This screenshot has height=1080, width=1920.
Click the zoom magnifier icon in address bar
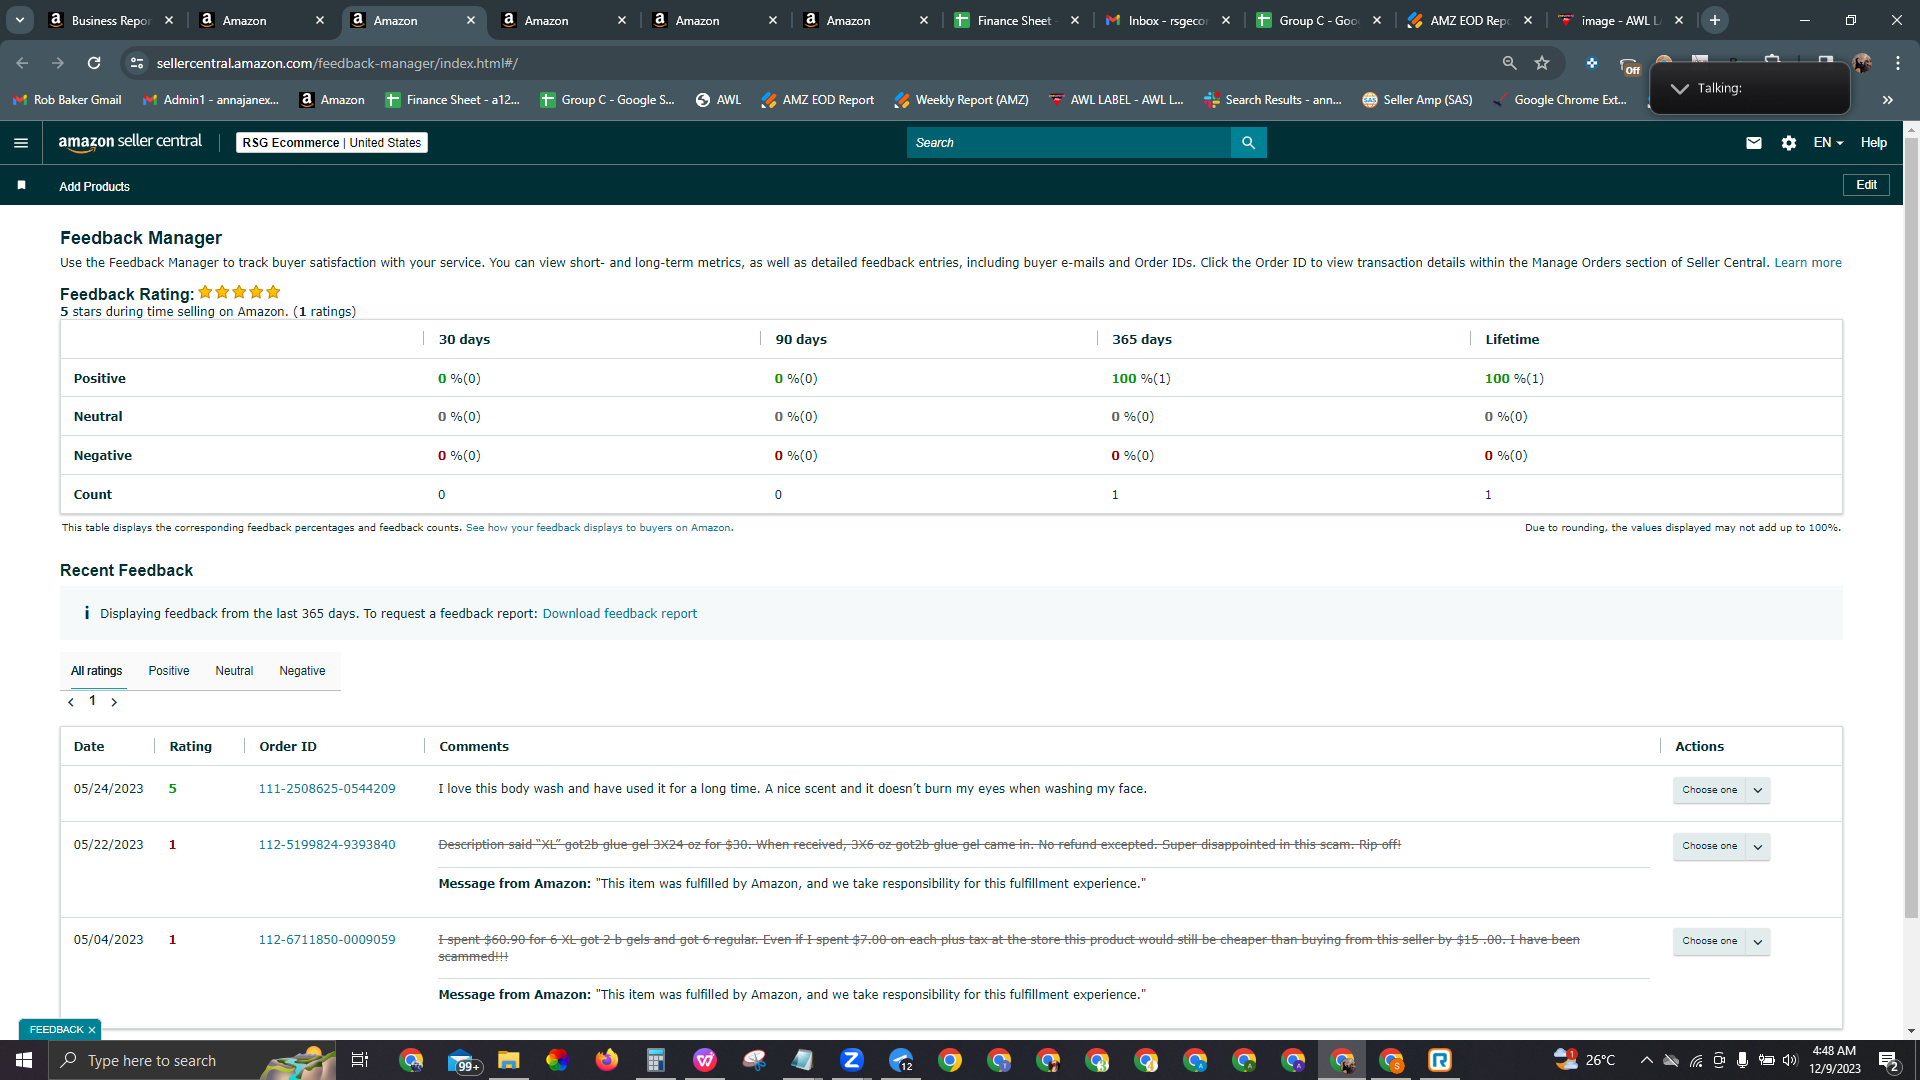click(1509, 63)
